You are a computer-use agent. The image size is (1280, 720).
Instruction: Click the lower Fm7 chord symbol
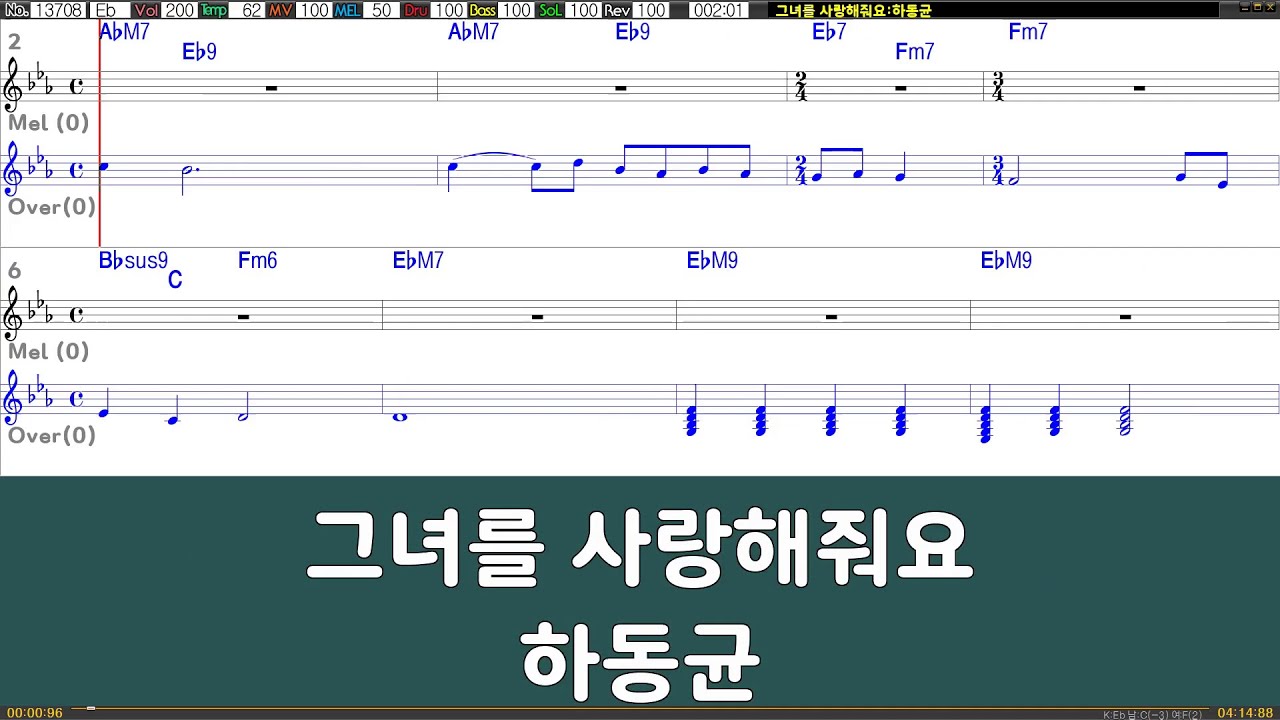pyautogui.click(x=914, y=52)
